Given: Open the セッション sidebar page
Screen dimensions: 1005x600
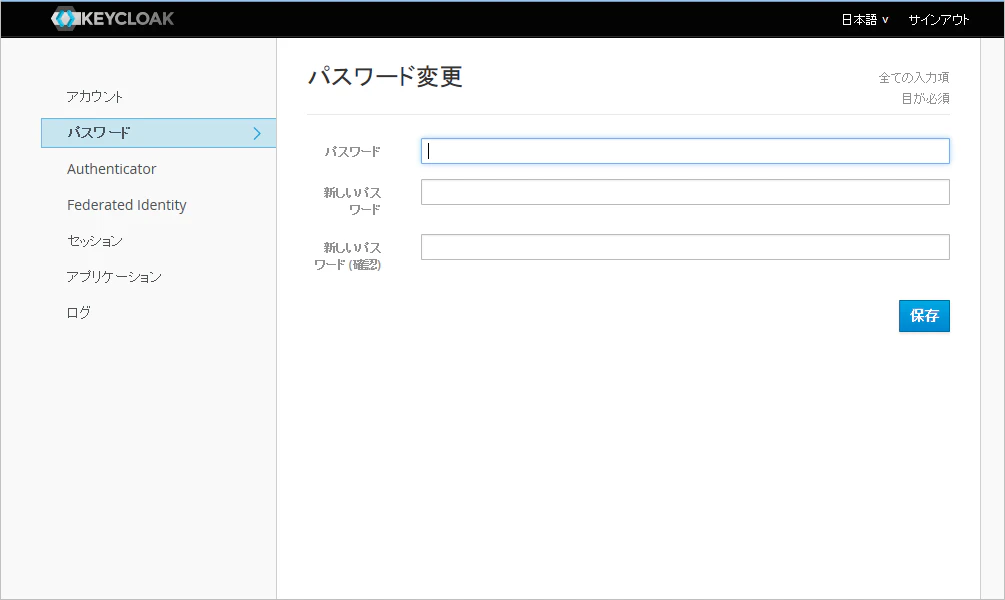Looking at the screenshot, I should tap(95, 241).
